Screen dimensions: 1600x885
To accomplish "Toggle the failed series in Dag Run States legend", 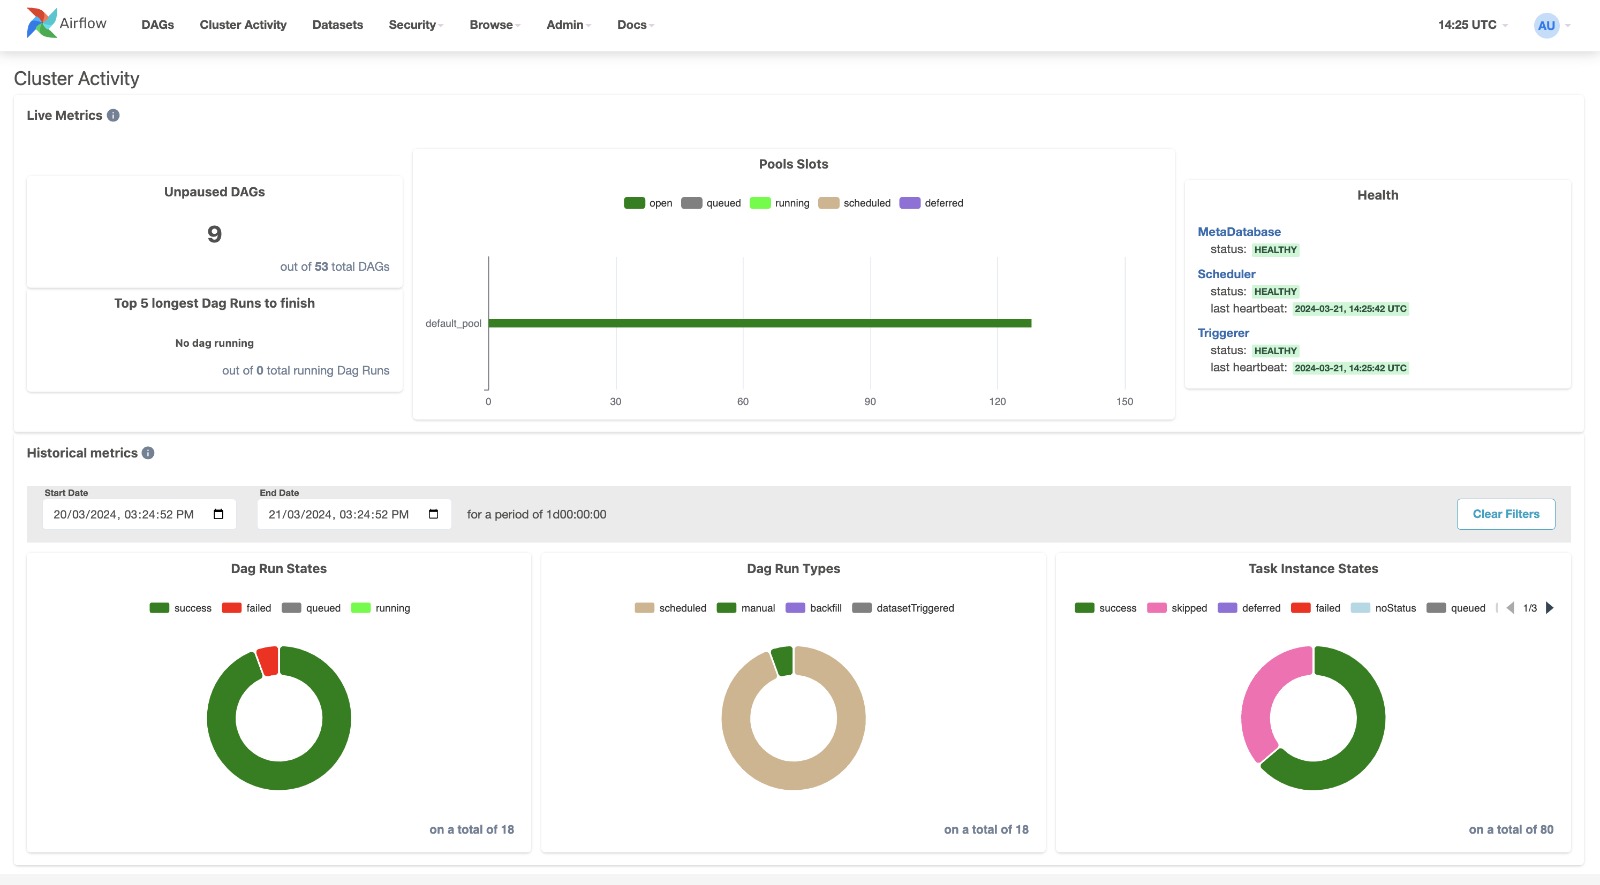I will [246, 608].
